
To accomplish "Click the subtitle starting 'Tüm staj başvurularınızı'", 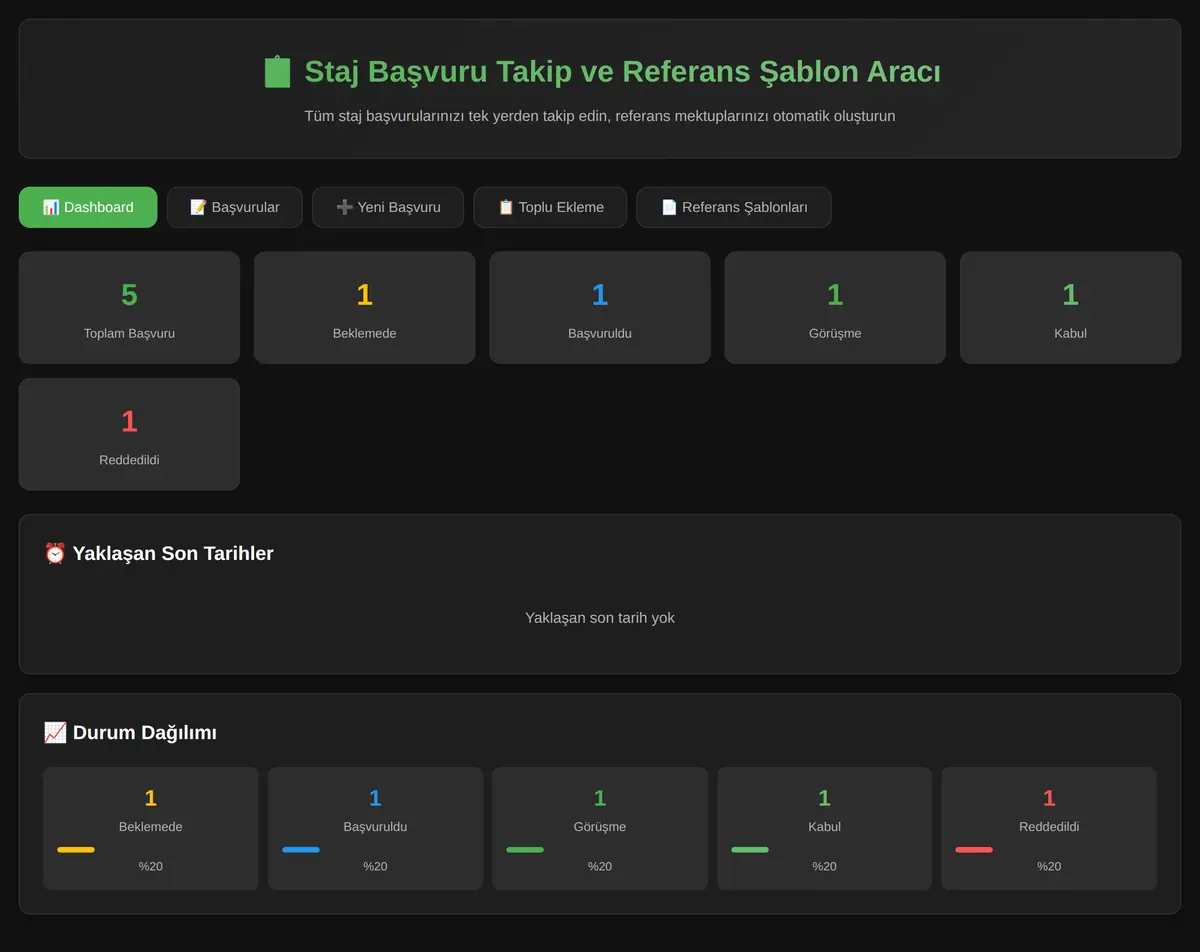I will coord(600,116).
